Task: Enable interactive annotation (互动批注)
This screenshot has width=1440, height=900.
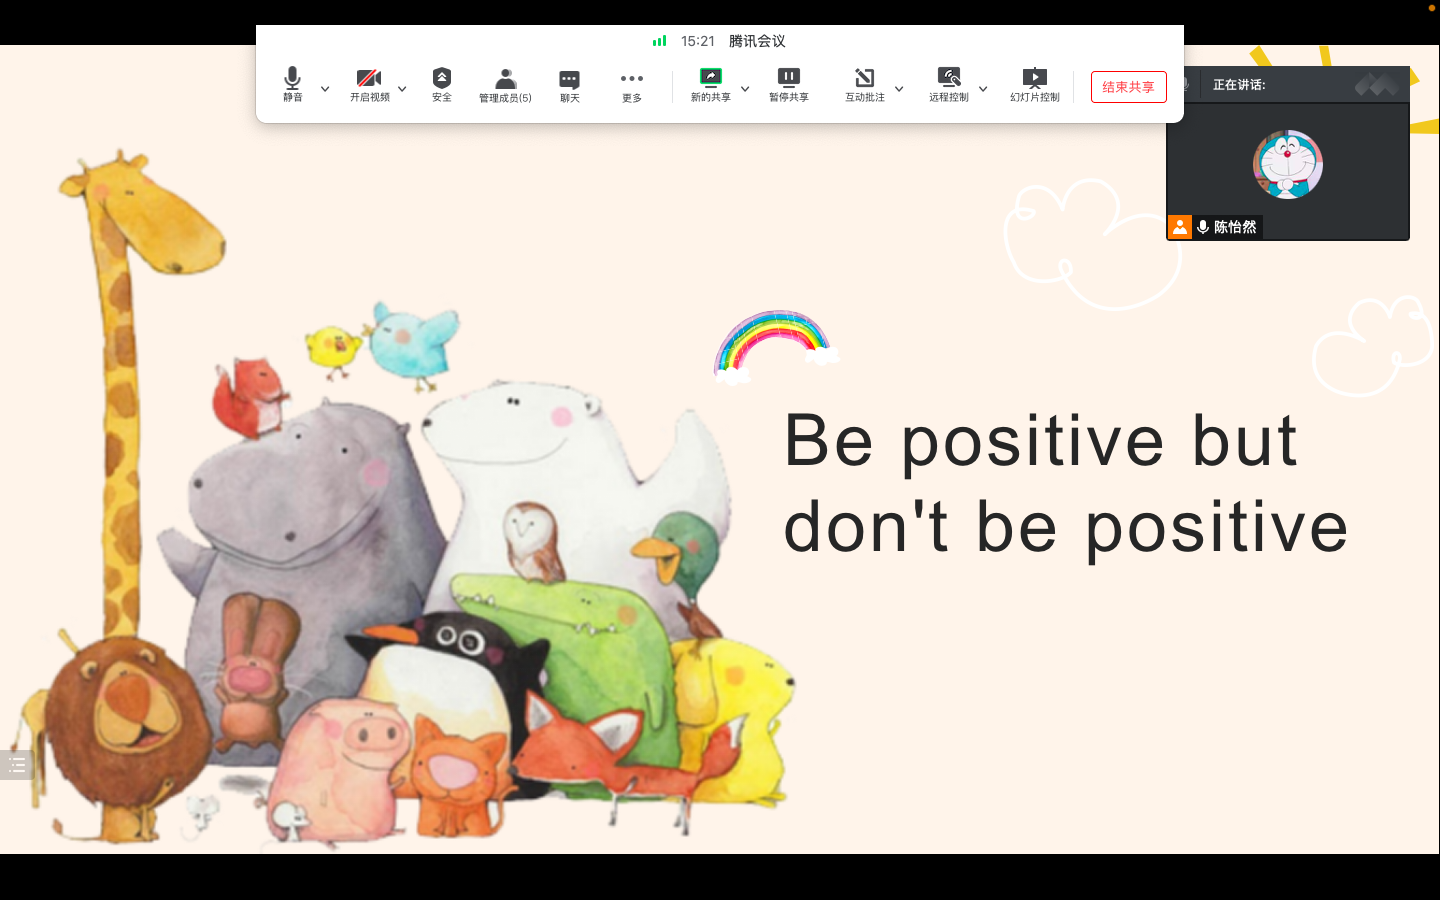Action: pyautogui.click(x=864, y=84)
